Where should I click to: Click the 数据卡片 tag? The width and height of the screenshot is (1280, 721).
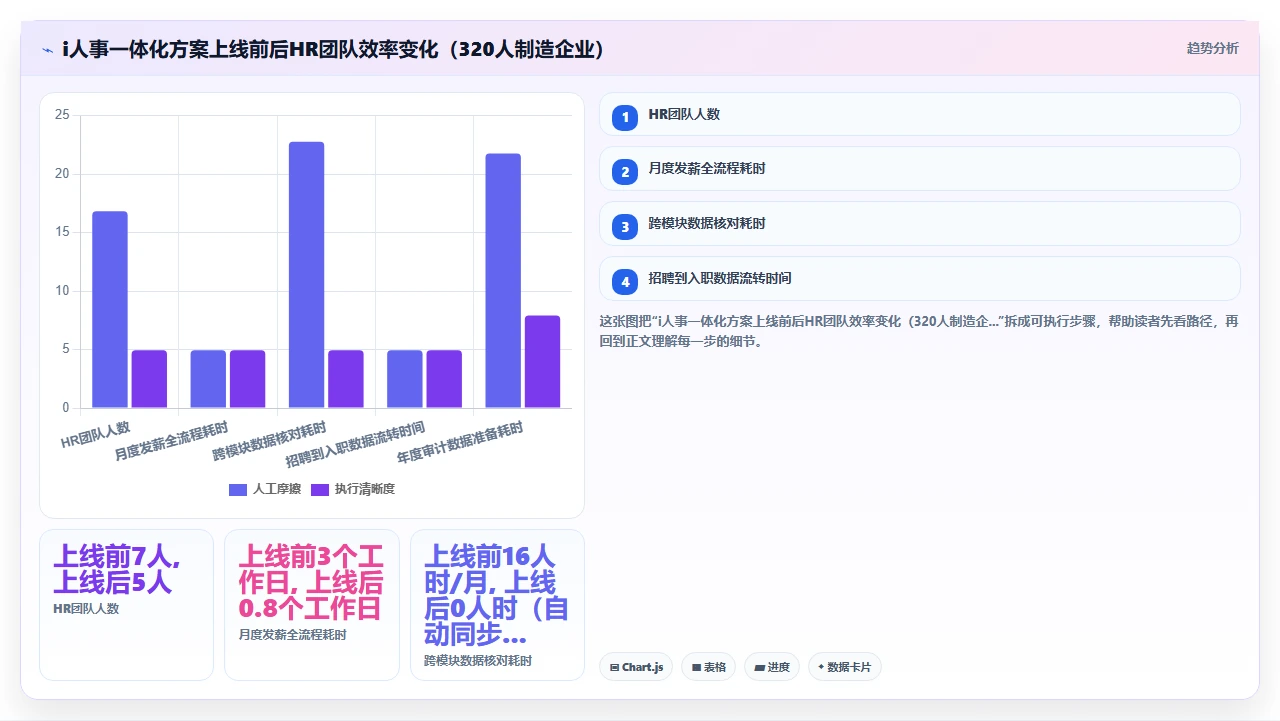pyautogui.click(x=845, y=667)
